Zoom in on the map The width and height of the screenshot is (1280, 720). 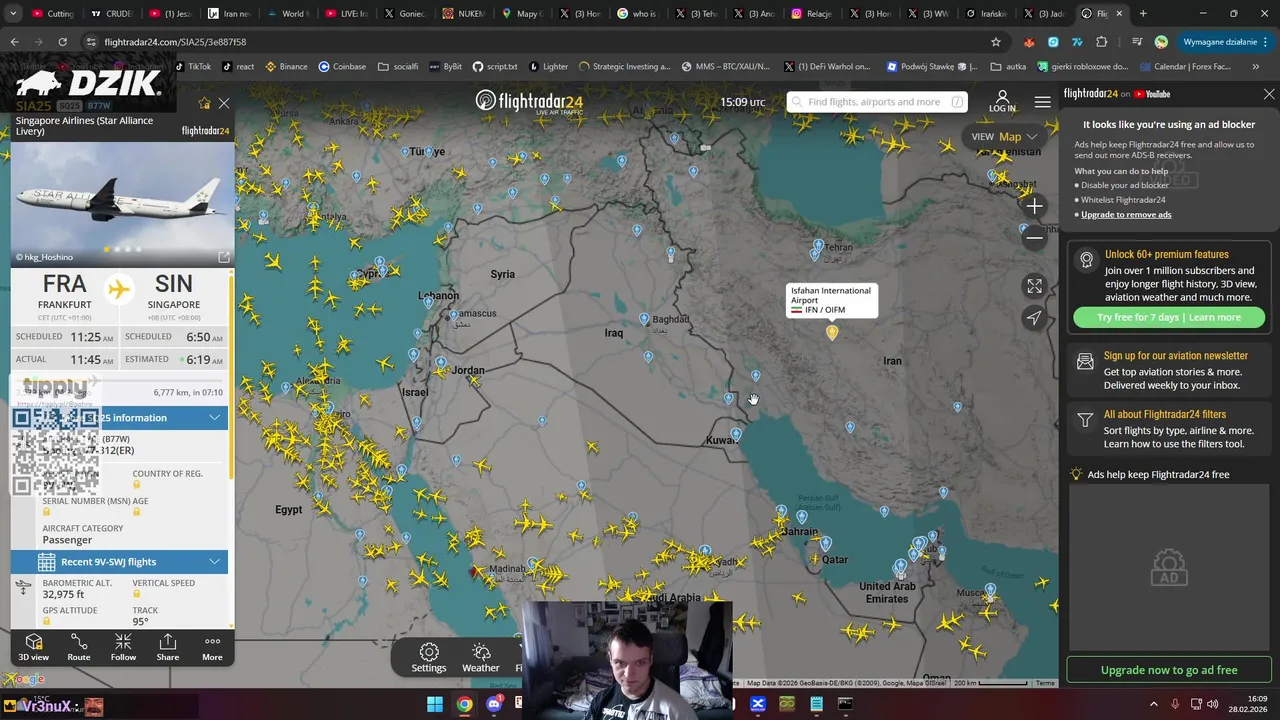pyautogui.click(x=1034, y=206)
